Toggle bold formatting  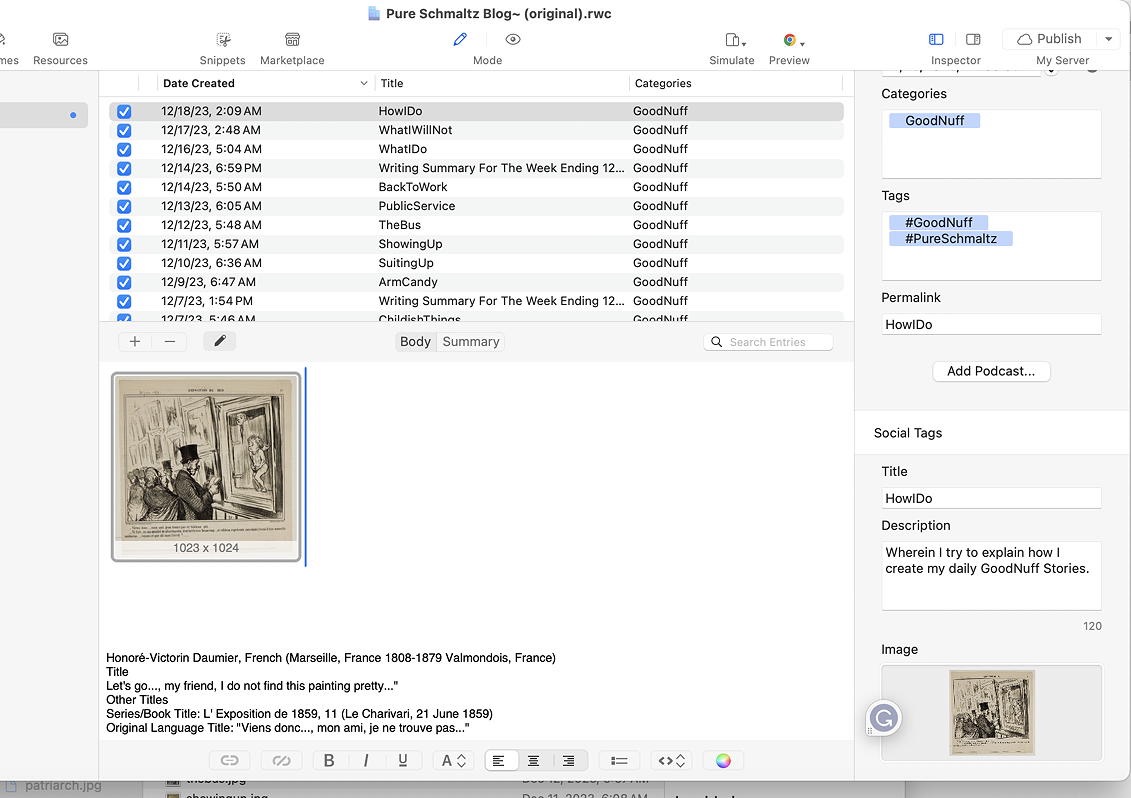pyautogui.click(x=329, y=760)
